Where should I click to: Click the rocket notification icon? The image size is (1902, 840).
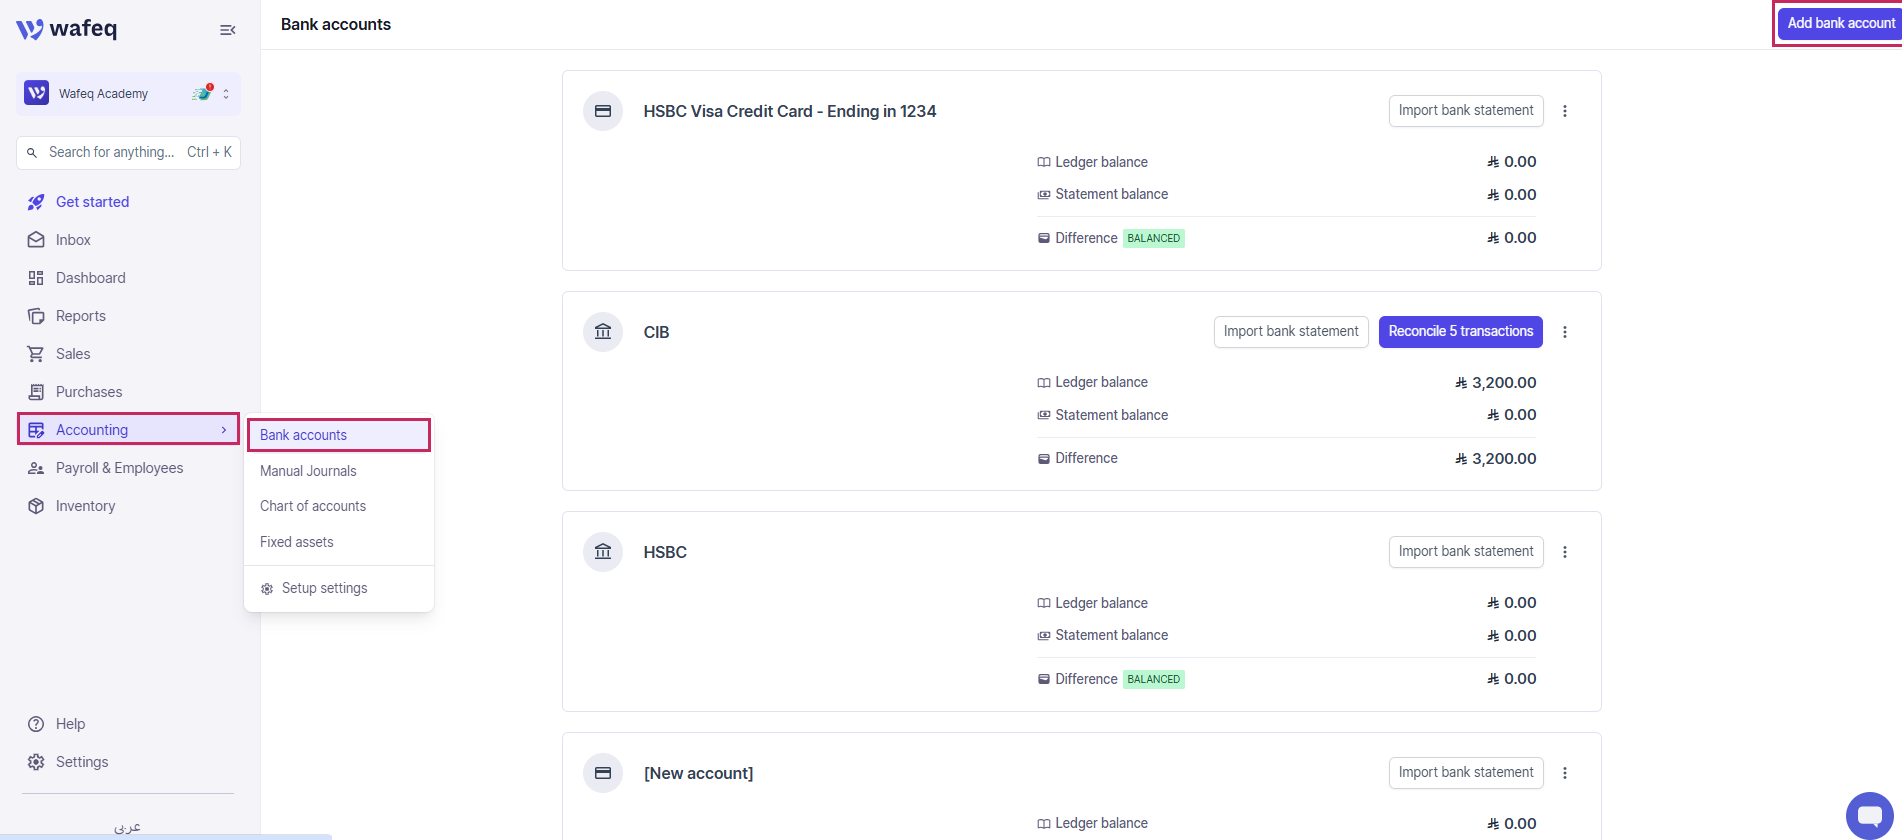click(x=203, y=93)
